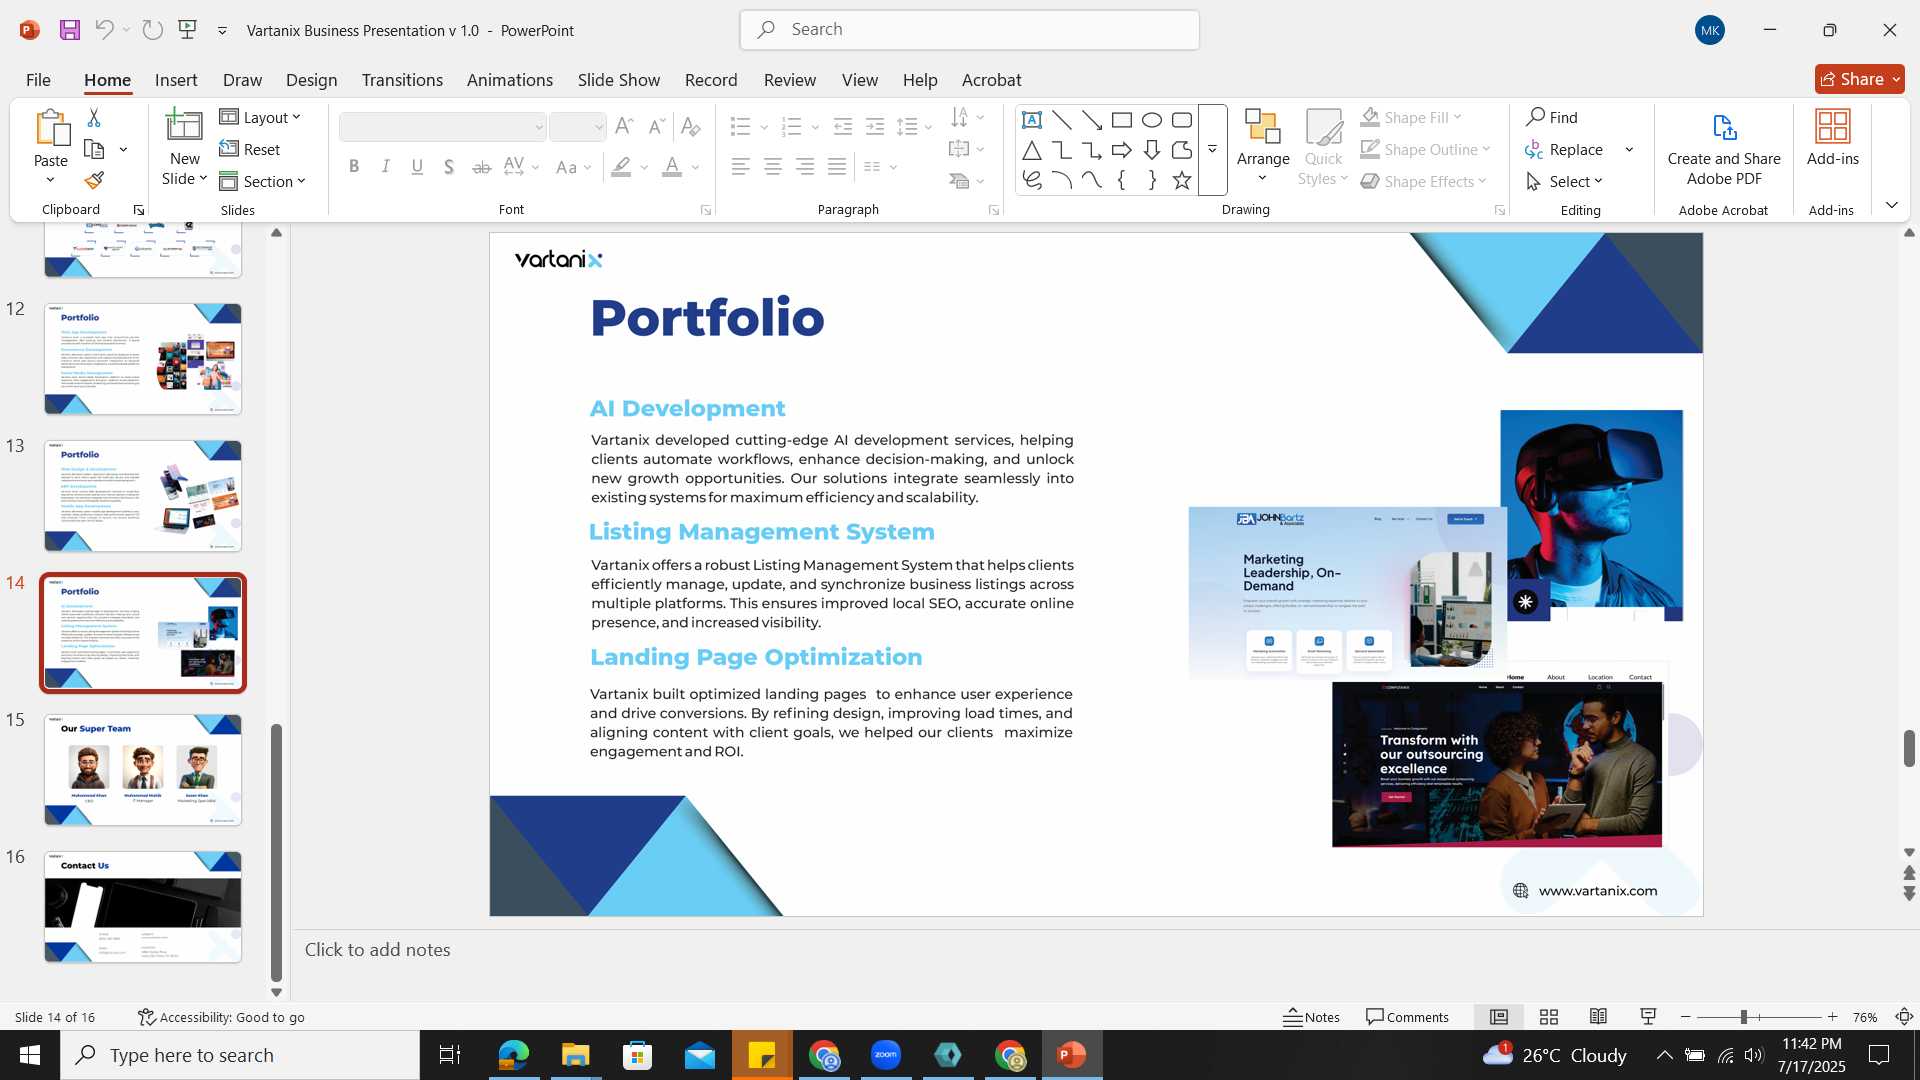
Task: Click the Format Painter brush icon
Action: click(x=94, y=181)
